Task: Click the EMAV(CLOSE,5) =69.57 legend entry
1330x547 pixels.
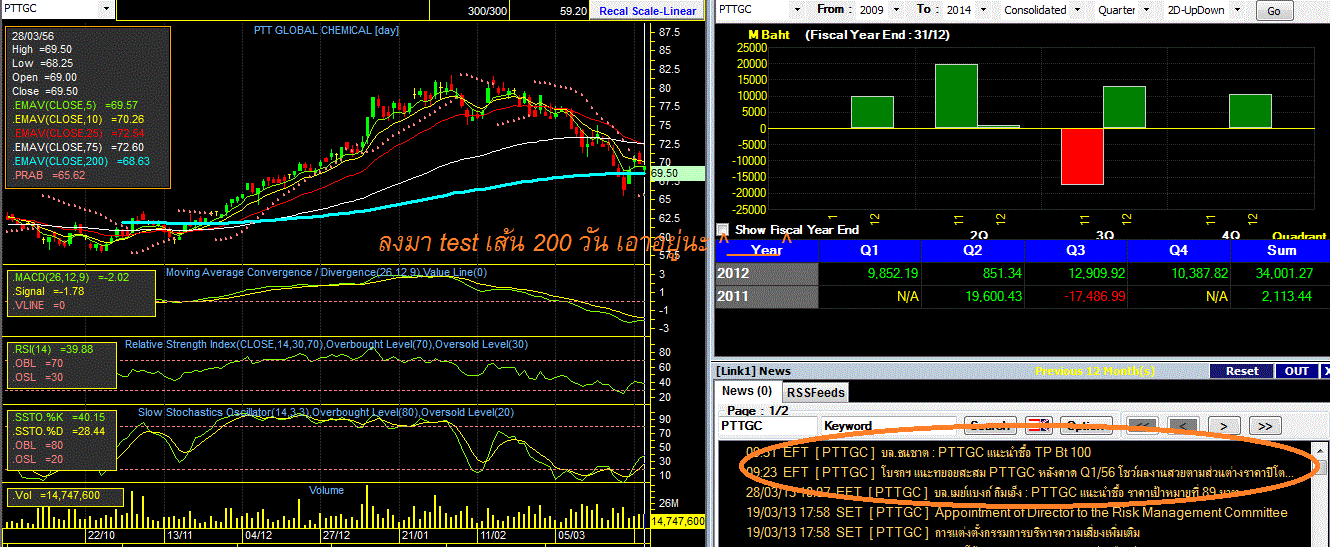Action: (75, 104)
